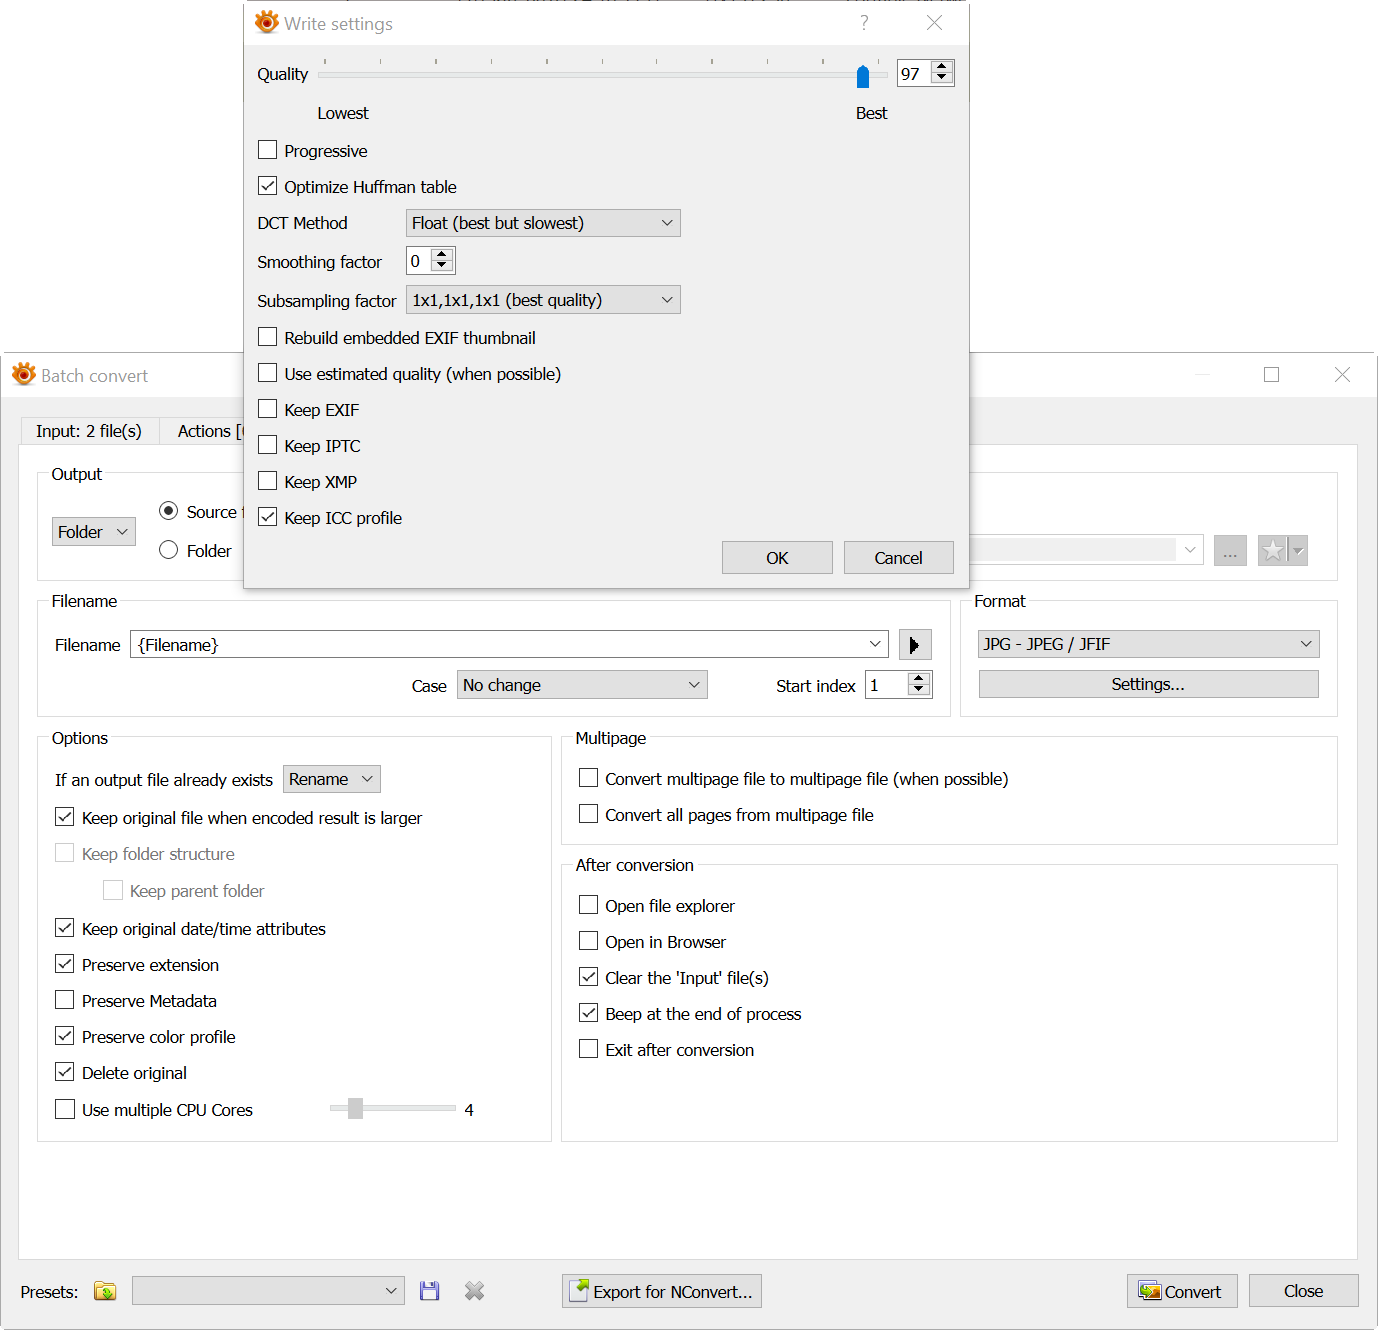The width and height of the screenshot is (1378, 1330).
Task: Click the filename play arrow button
Action: [x=915, y=645]
